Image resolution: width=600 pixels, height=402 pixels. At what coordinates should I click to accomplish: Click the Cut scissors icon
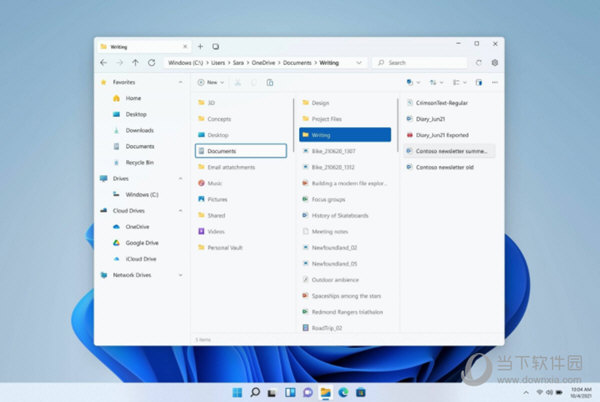click(x=238, y=83)
